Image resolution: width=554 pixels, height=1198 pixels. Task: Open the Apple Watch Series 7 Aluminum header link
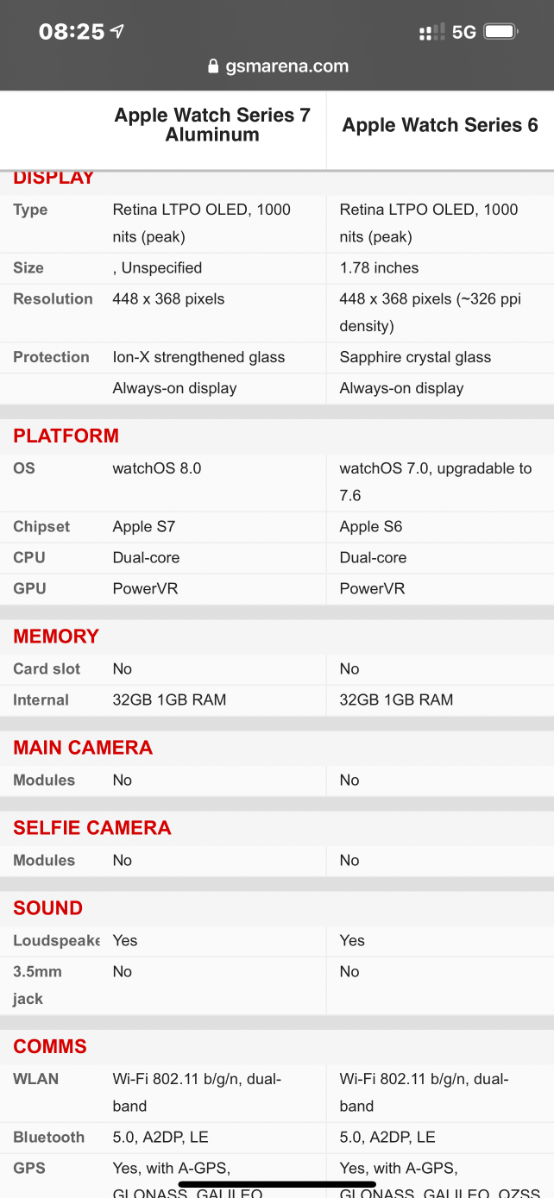(212, 125)
